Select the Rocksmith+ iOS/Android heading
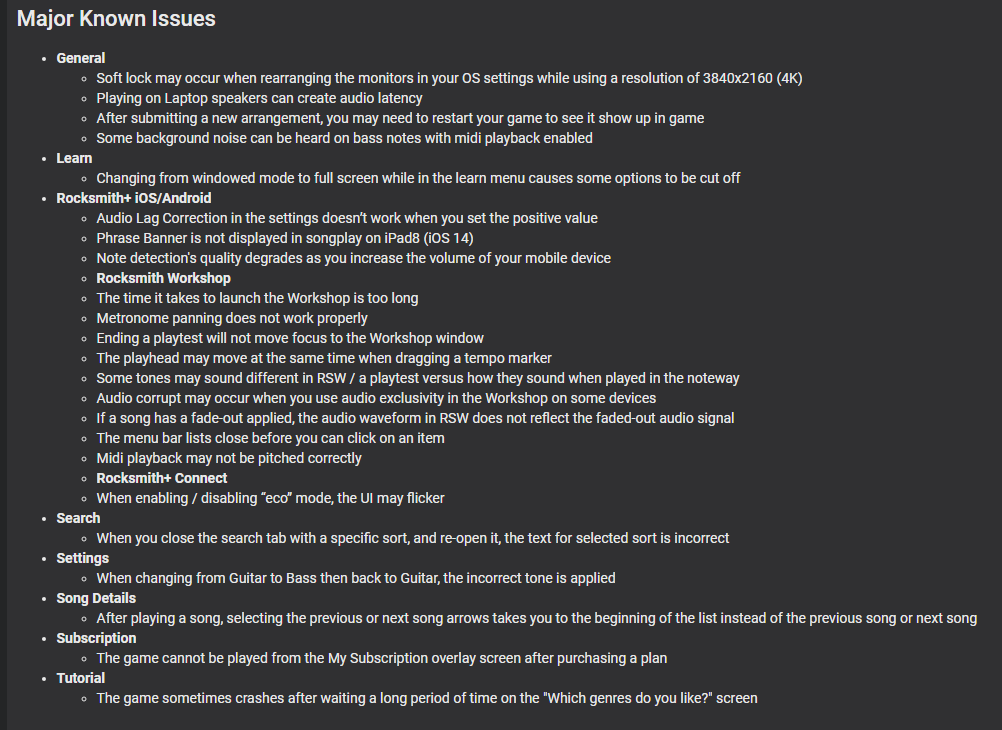Screen dimensions: 1002x730 click(x=134, y=198)
